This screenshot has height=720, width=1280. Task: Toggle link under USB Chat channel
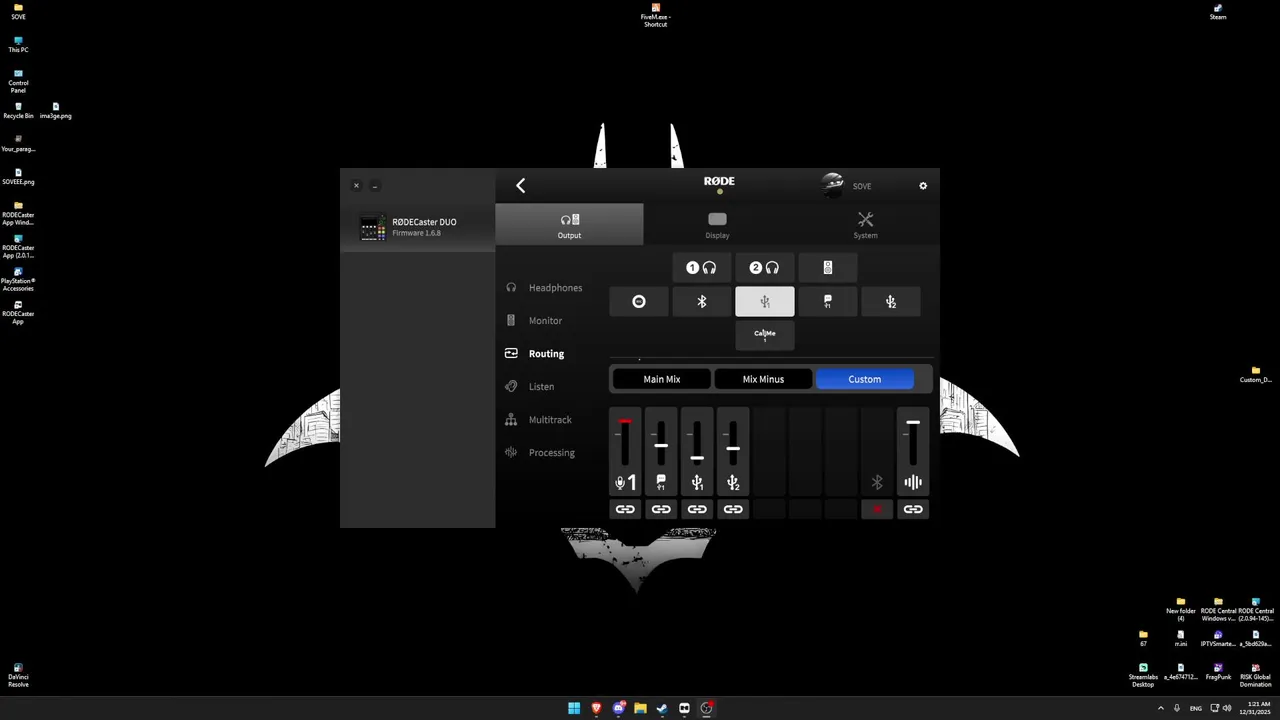tap(661, 509)
